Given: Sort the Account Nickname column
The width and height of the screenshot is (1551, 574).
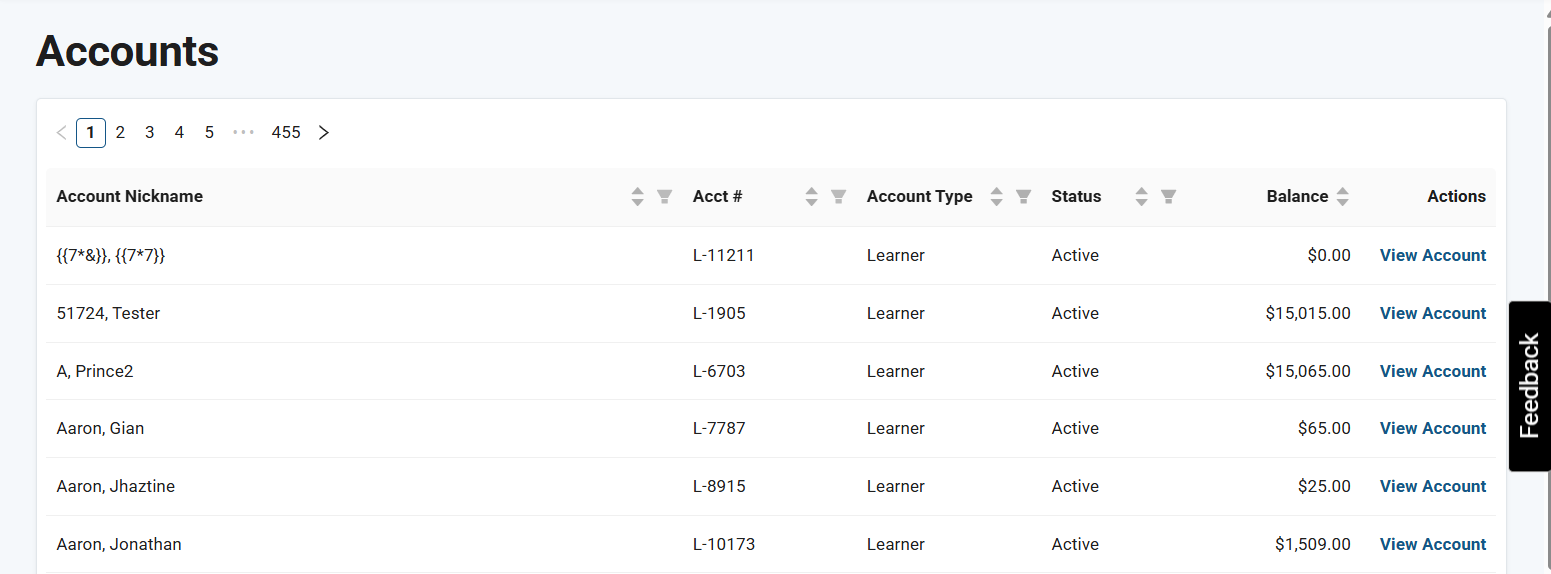Looking at the screenshot, I should (638, 197).
